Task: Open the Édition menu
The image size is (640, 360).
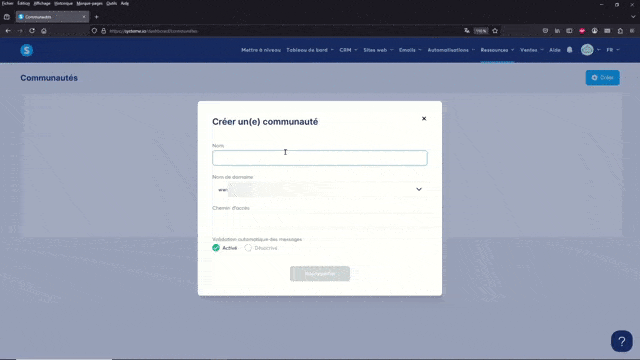Action: point(23,3)
